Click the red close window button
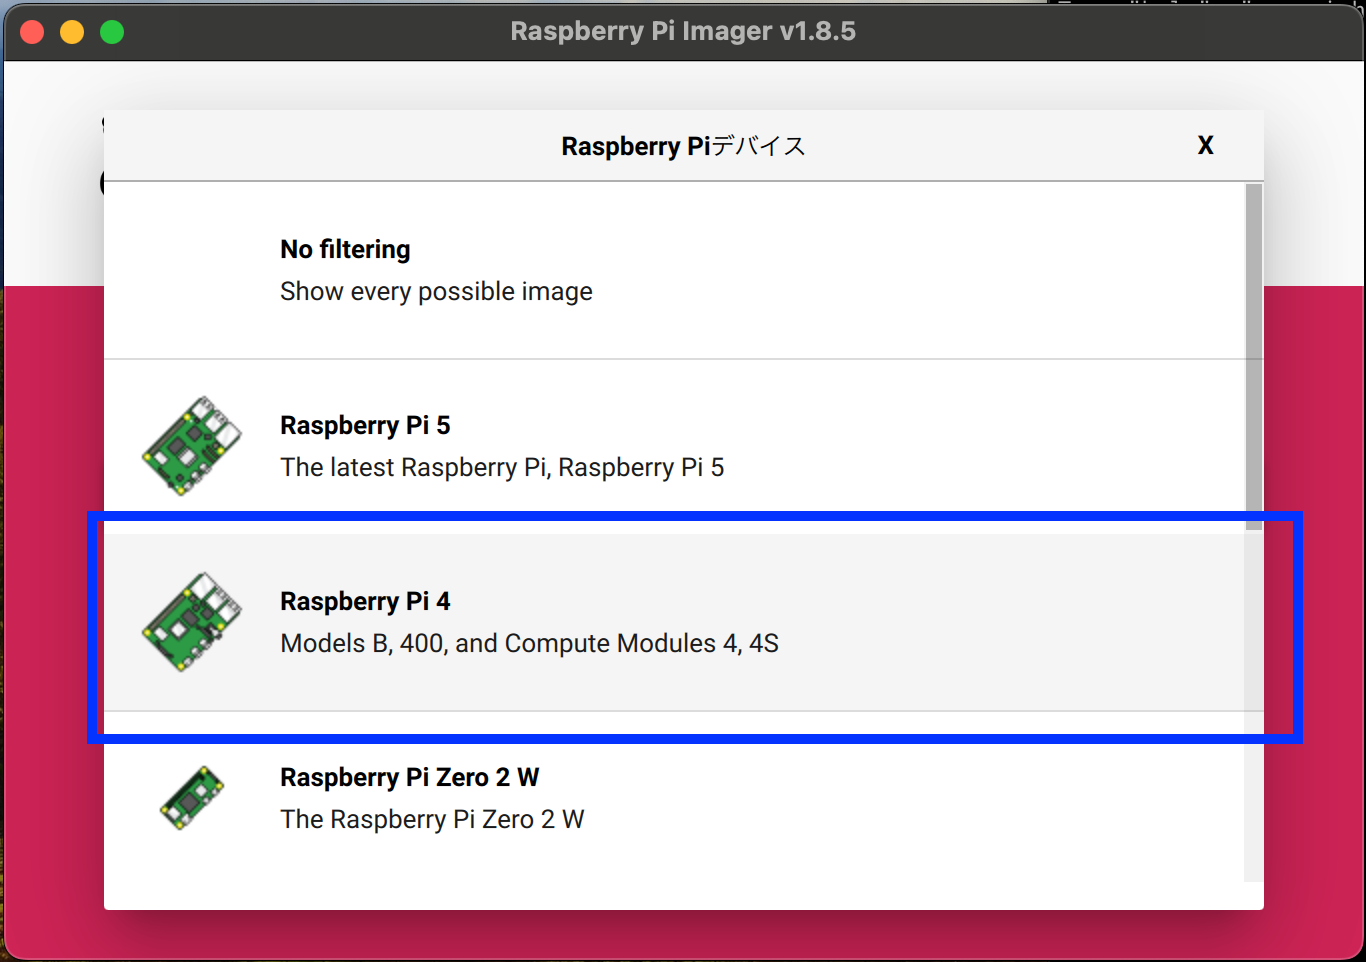The width and height of the screenshot is (1366, 962). (x=32, y=32)
